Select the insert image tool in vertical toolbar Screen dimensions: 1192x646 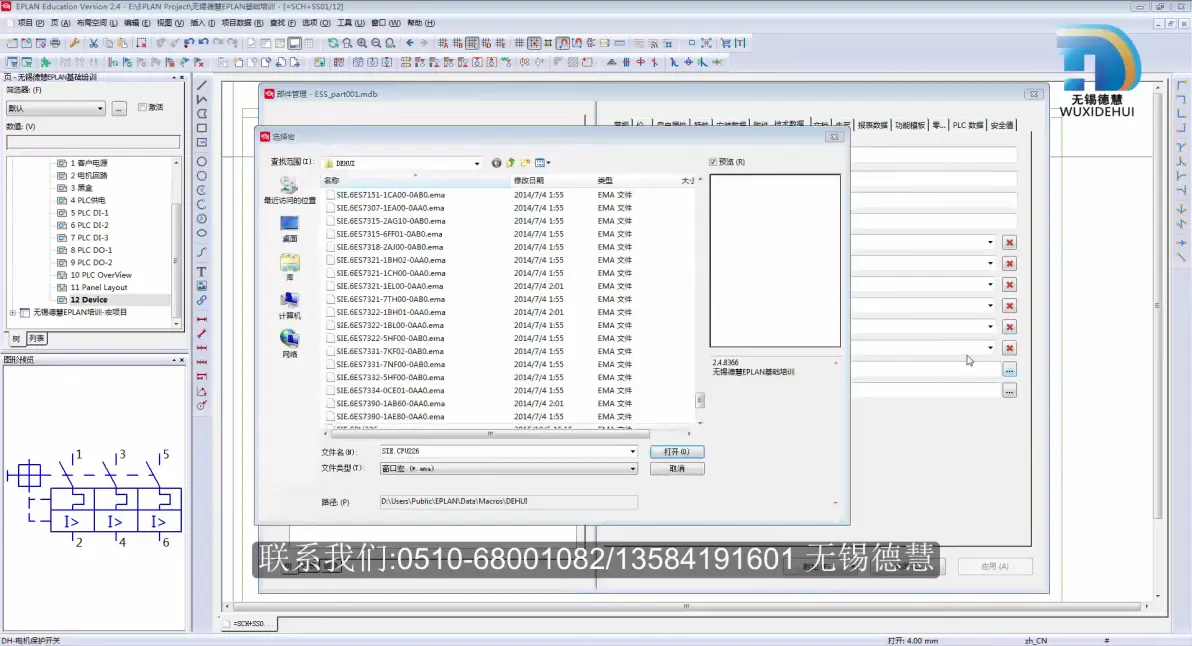pyautogui.click(x=201, y=286)
